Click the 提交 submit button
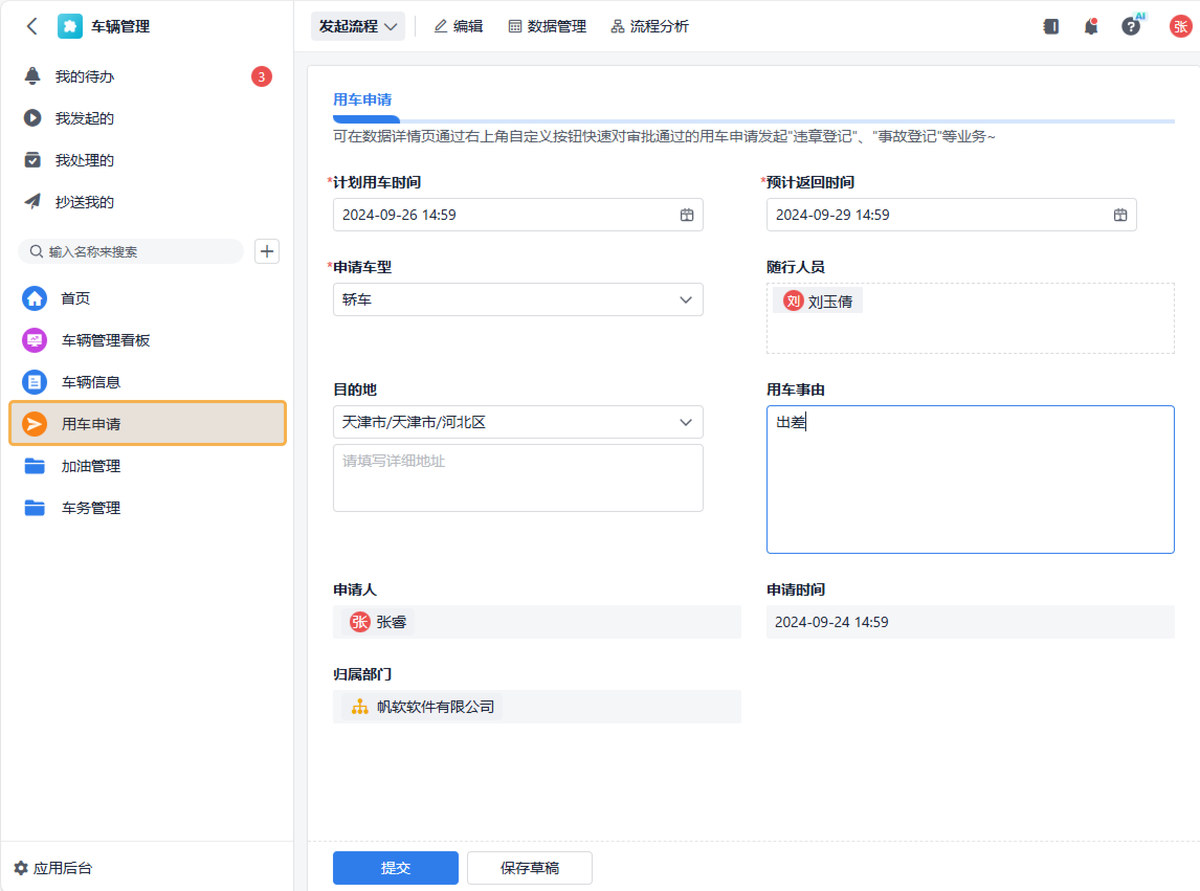This screenshot has width=1200, height=891. click(x=395, y=868)
